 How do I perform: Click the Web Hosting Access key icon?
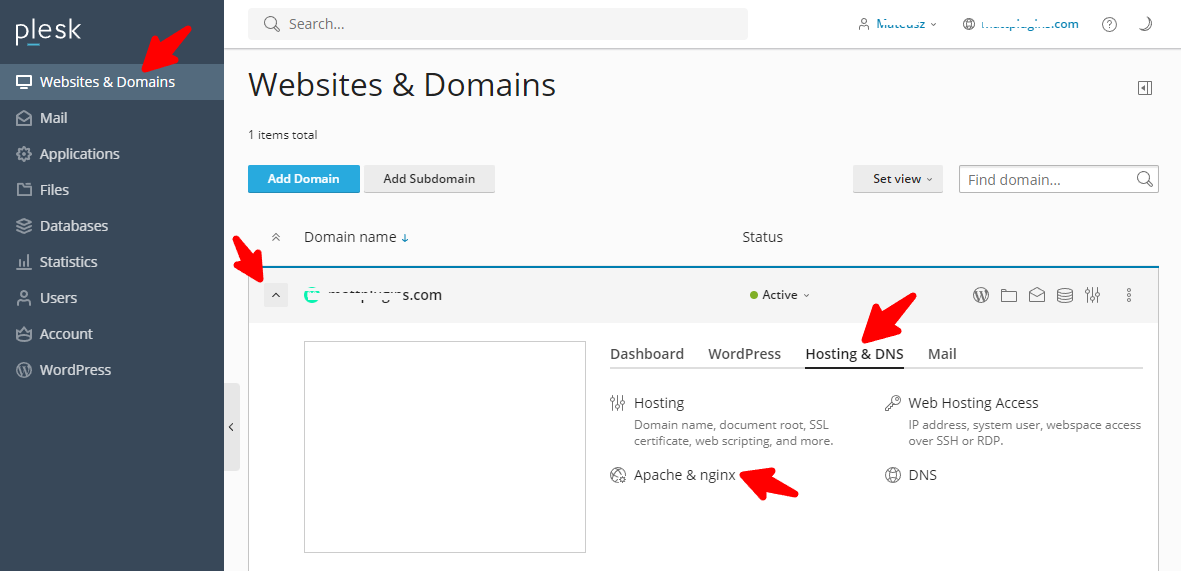click(x=892, y=403)
